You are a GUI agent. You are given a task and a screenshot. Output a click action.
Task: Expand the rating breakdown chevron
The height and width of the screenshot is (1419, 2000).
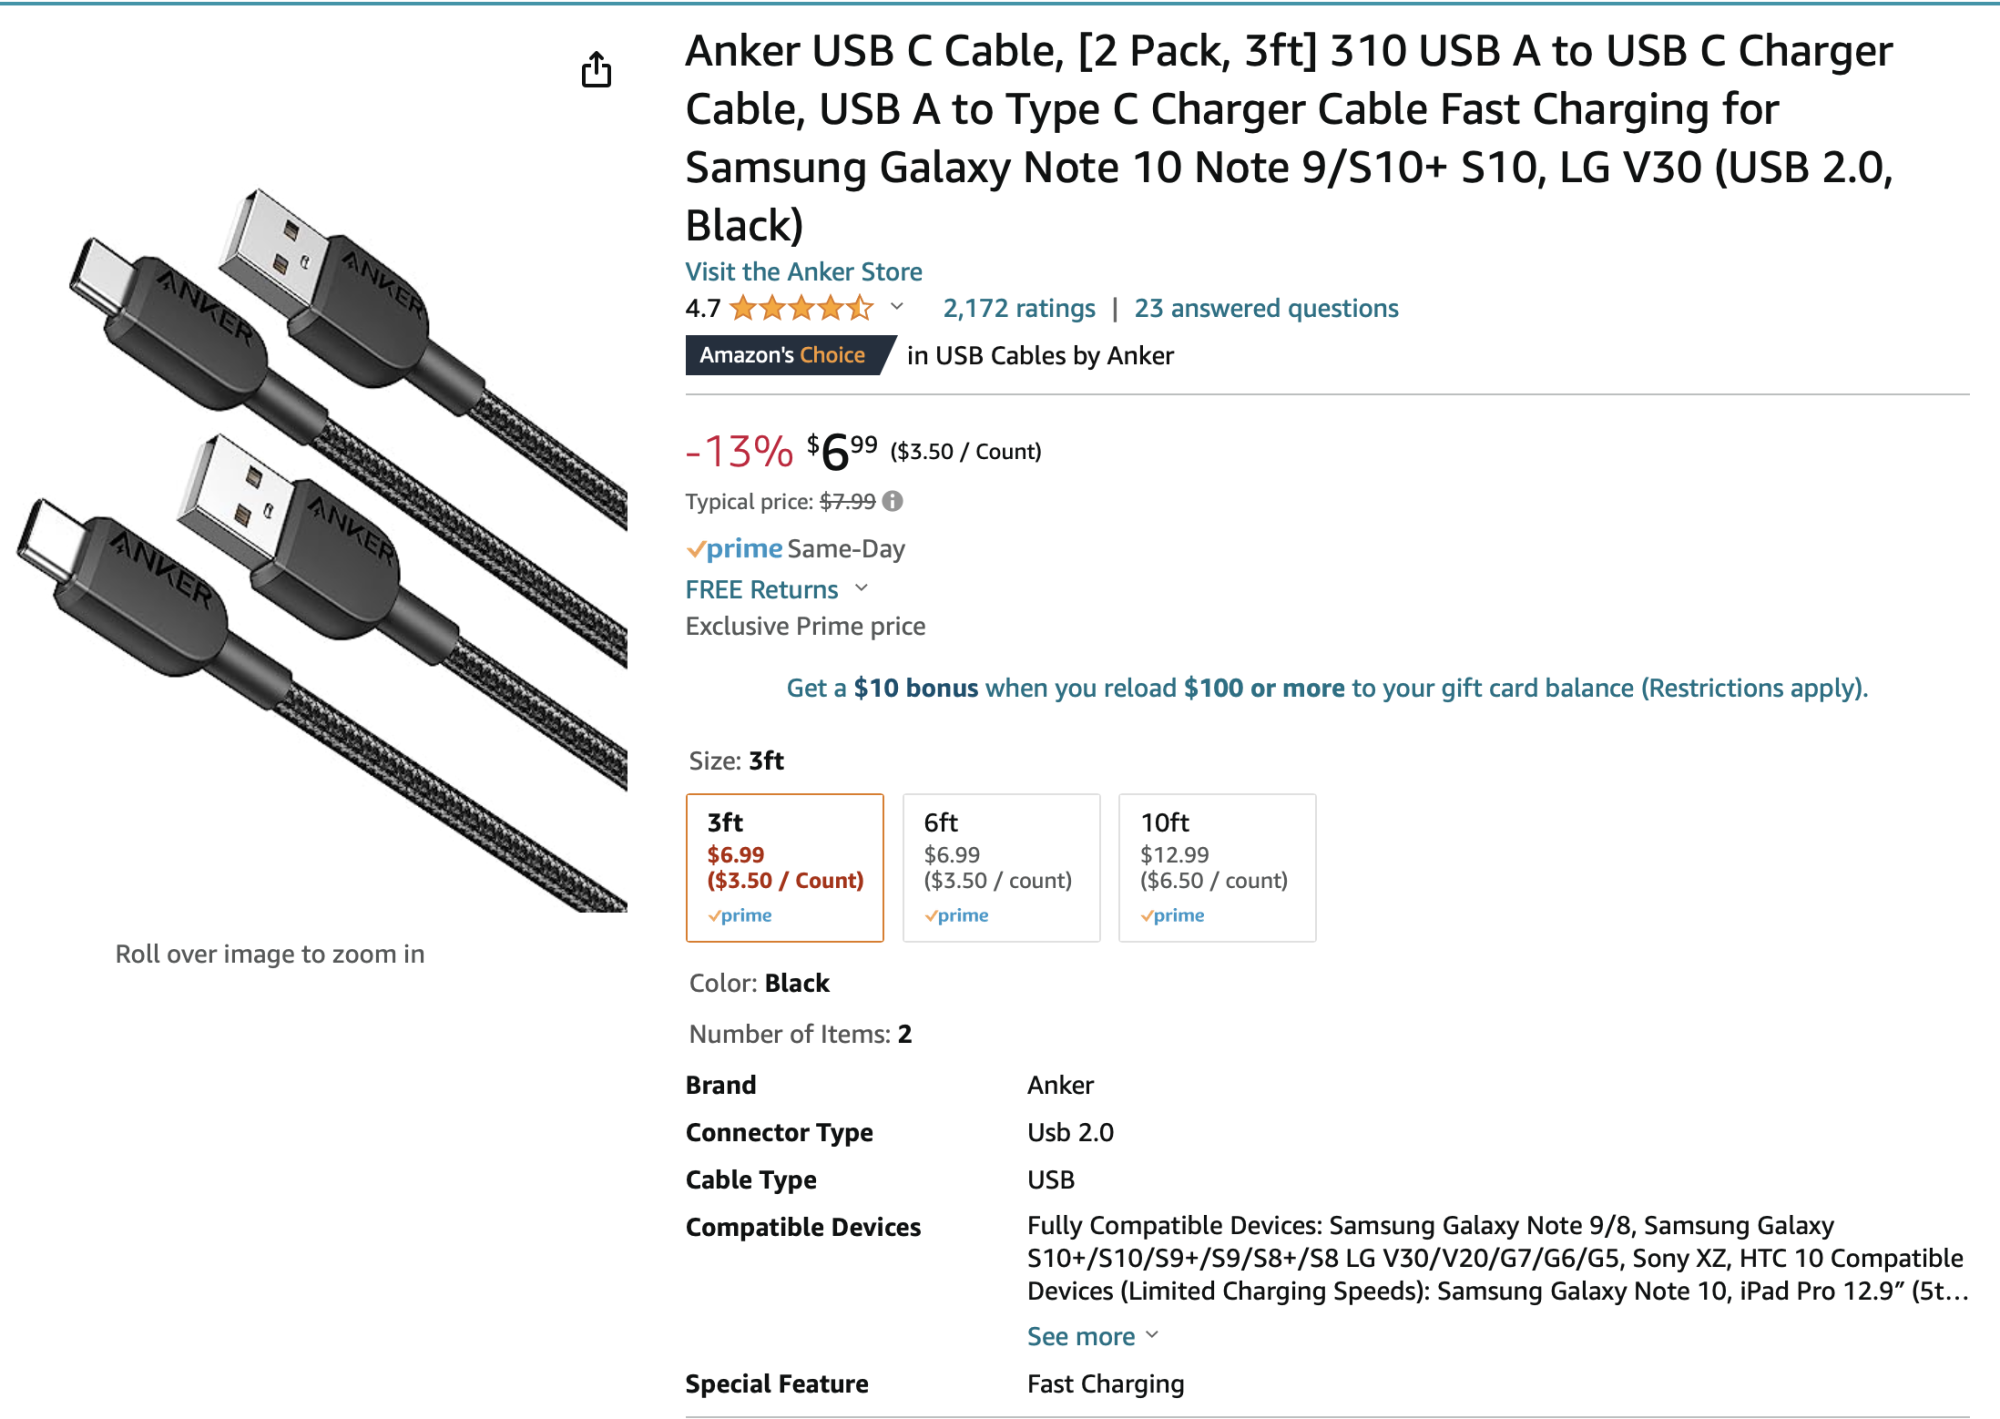pos(897,307)
